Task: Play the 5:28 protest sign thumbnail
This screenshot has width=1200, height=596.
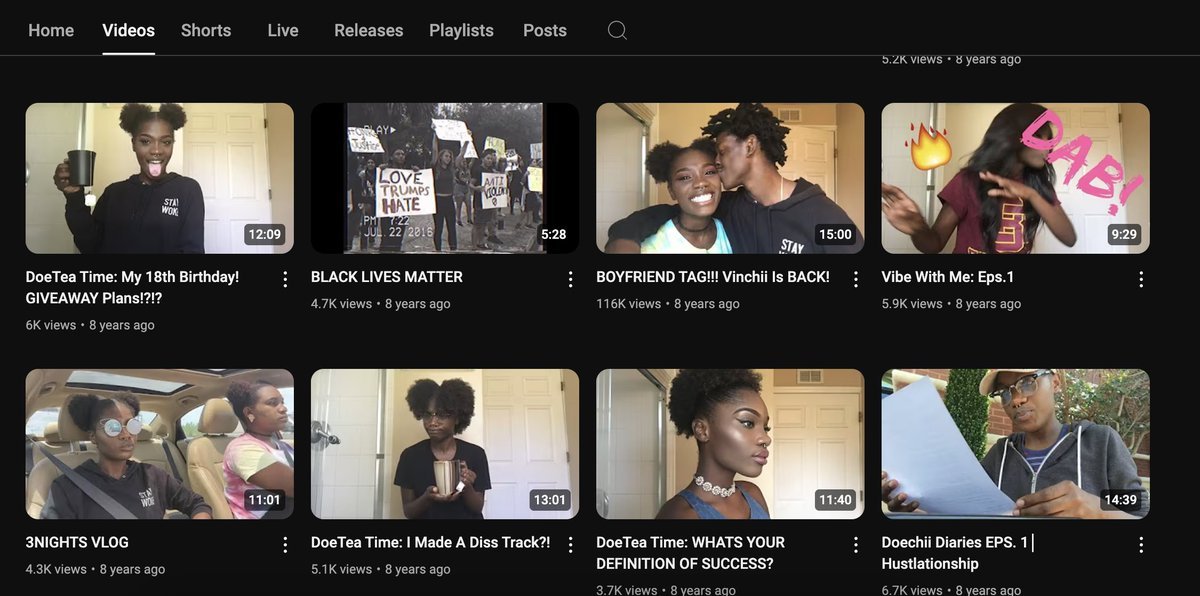Action: coord(445,178)
